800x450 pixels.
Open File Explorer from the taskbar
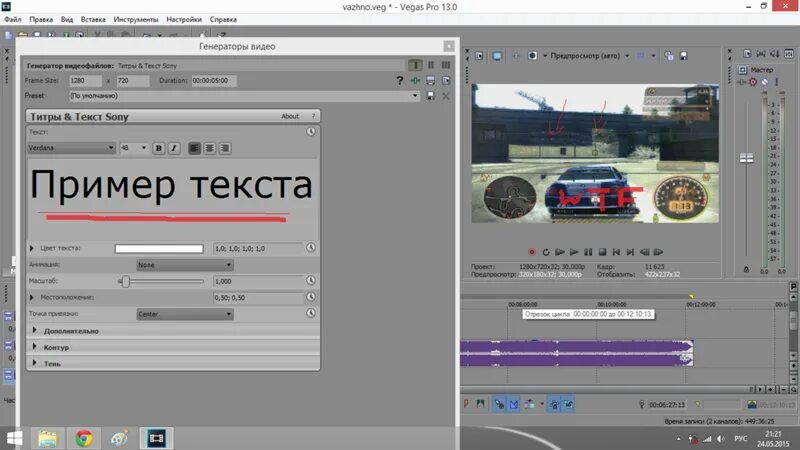pos(47,438)
